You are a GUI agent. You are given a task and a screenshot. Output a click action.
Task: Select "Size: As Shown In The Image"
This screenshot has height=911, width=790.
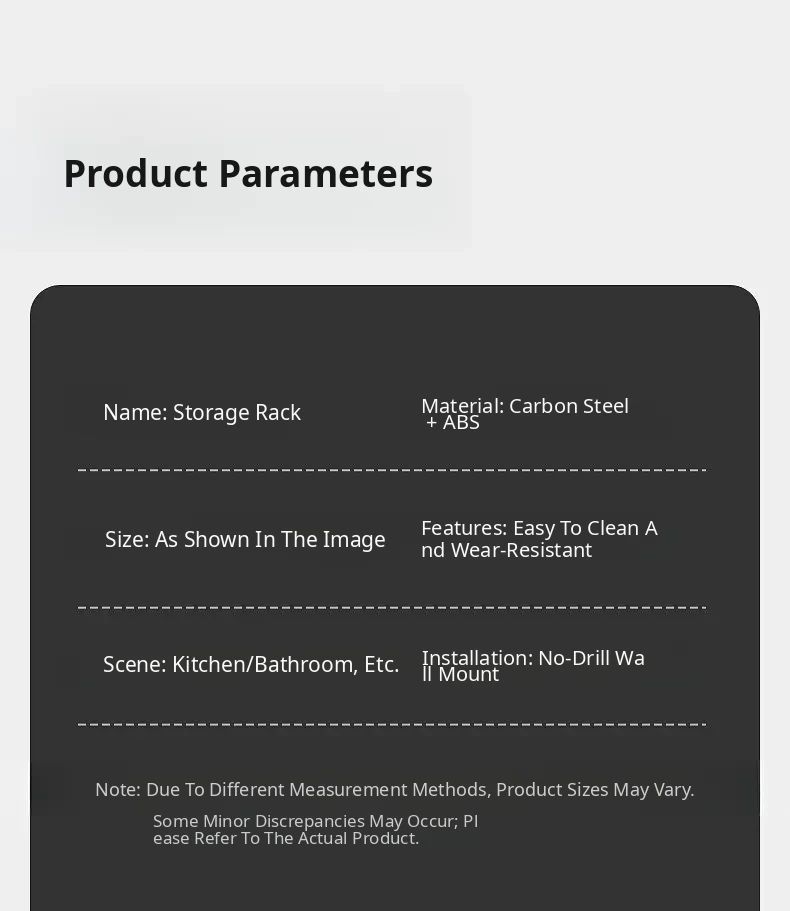(245, 540)
